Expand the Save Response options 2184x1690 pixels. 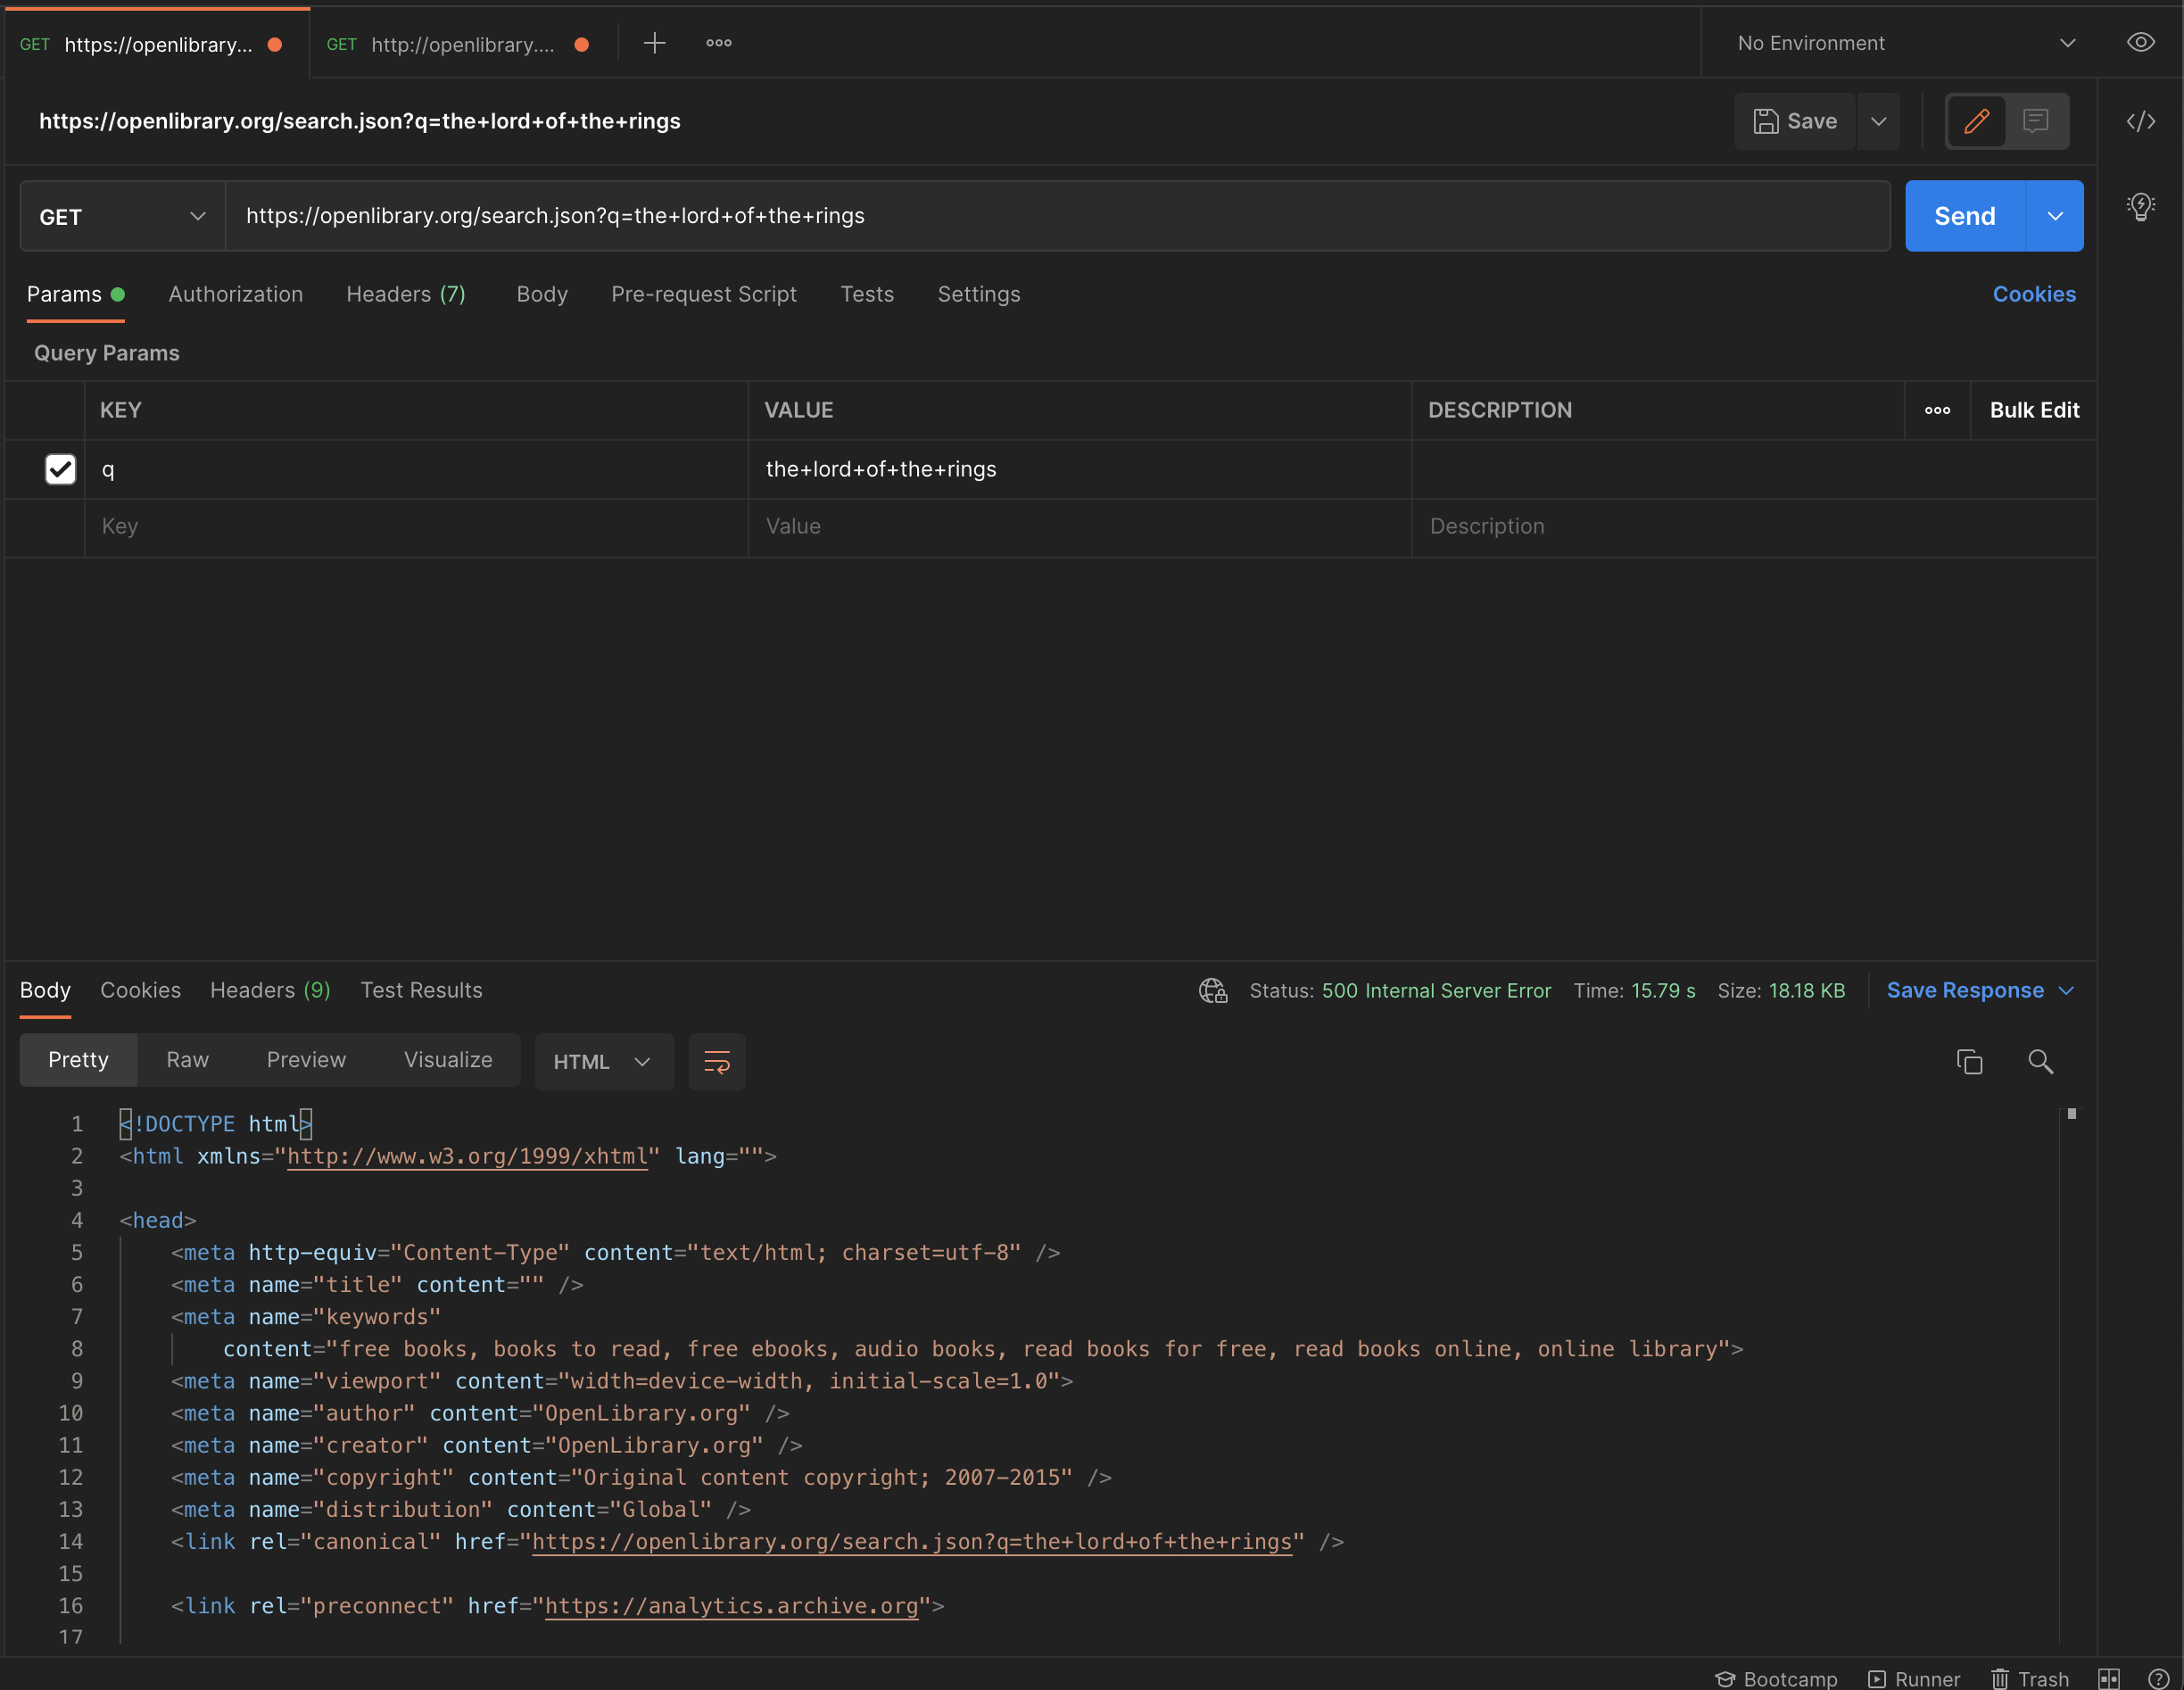pyautogui.click(x=2066, y=990)
